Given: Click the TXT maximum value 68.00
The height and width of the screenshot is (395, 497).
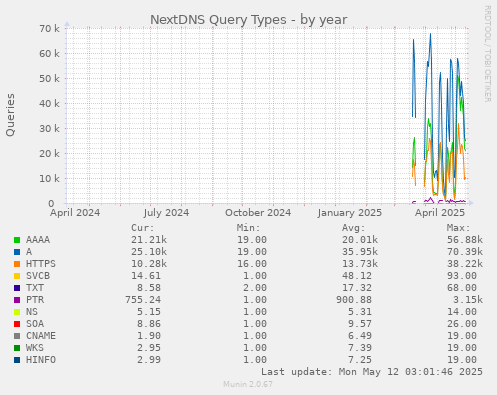Looking at the screenshot, I should pyautogui.click(x=462, y=288).
